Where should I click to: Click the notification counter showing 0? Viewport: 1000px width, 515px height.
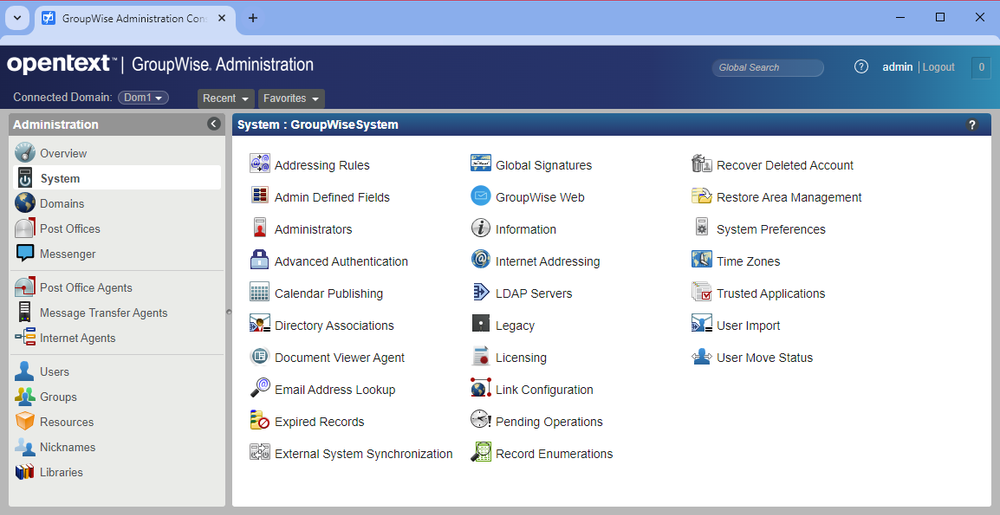coord(981,67)
